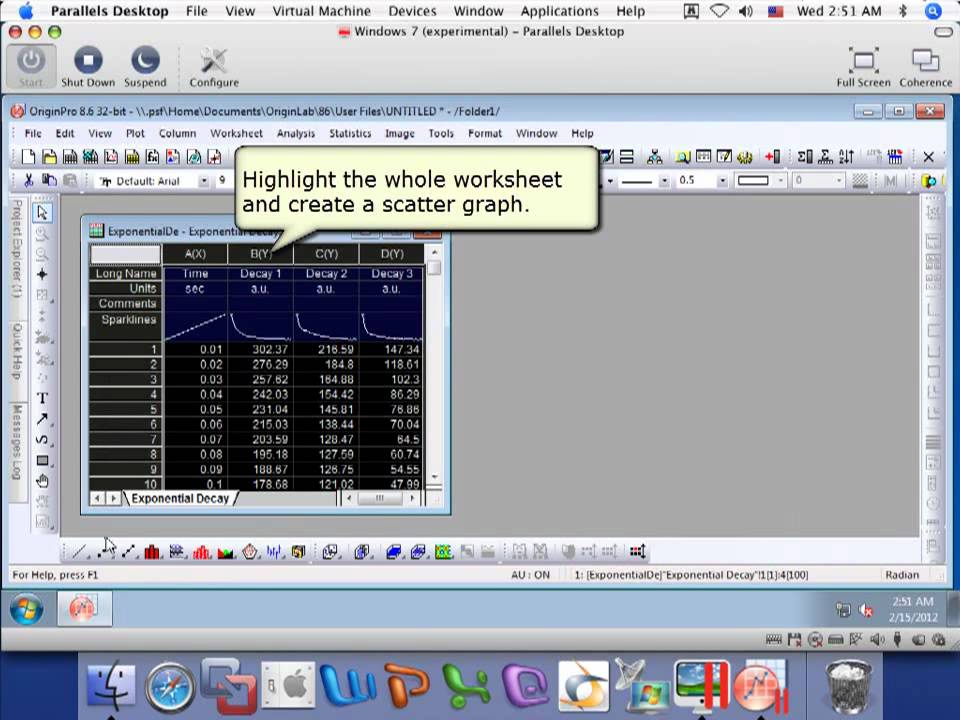
Task: Click the OriginPro icon in Windows taskbar
Action: (x=84, y=609)
